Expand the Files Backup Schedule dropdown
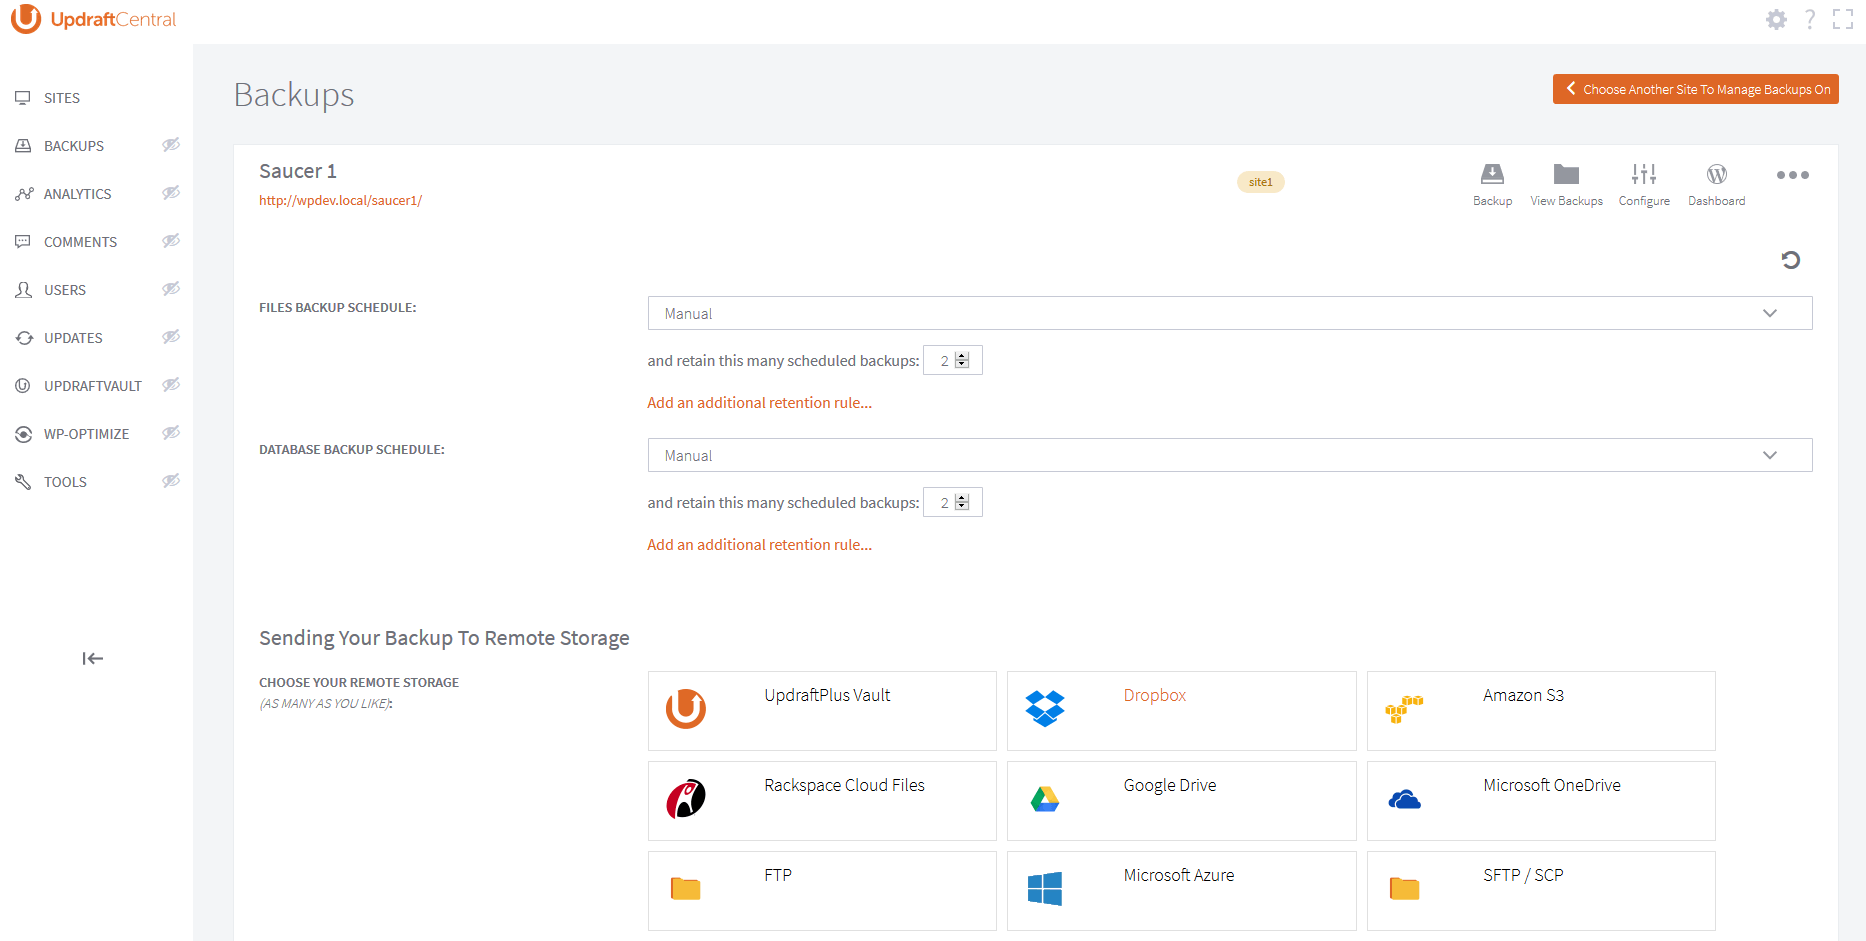Viewport: 1866px width, 941px height. coord(1229,313)
